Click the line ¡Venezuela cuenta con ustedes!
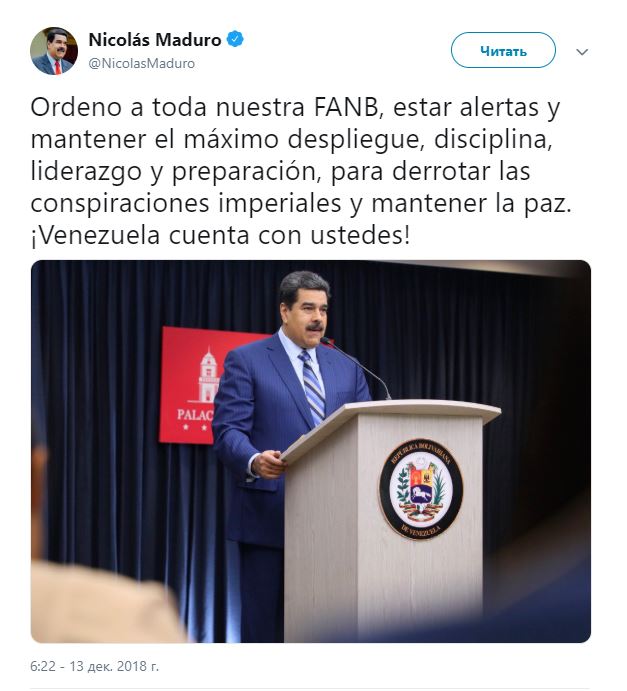Viewport: 627px width, 691px height. coord(220,236)
